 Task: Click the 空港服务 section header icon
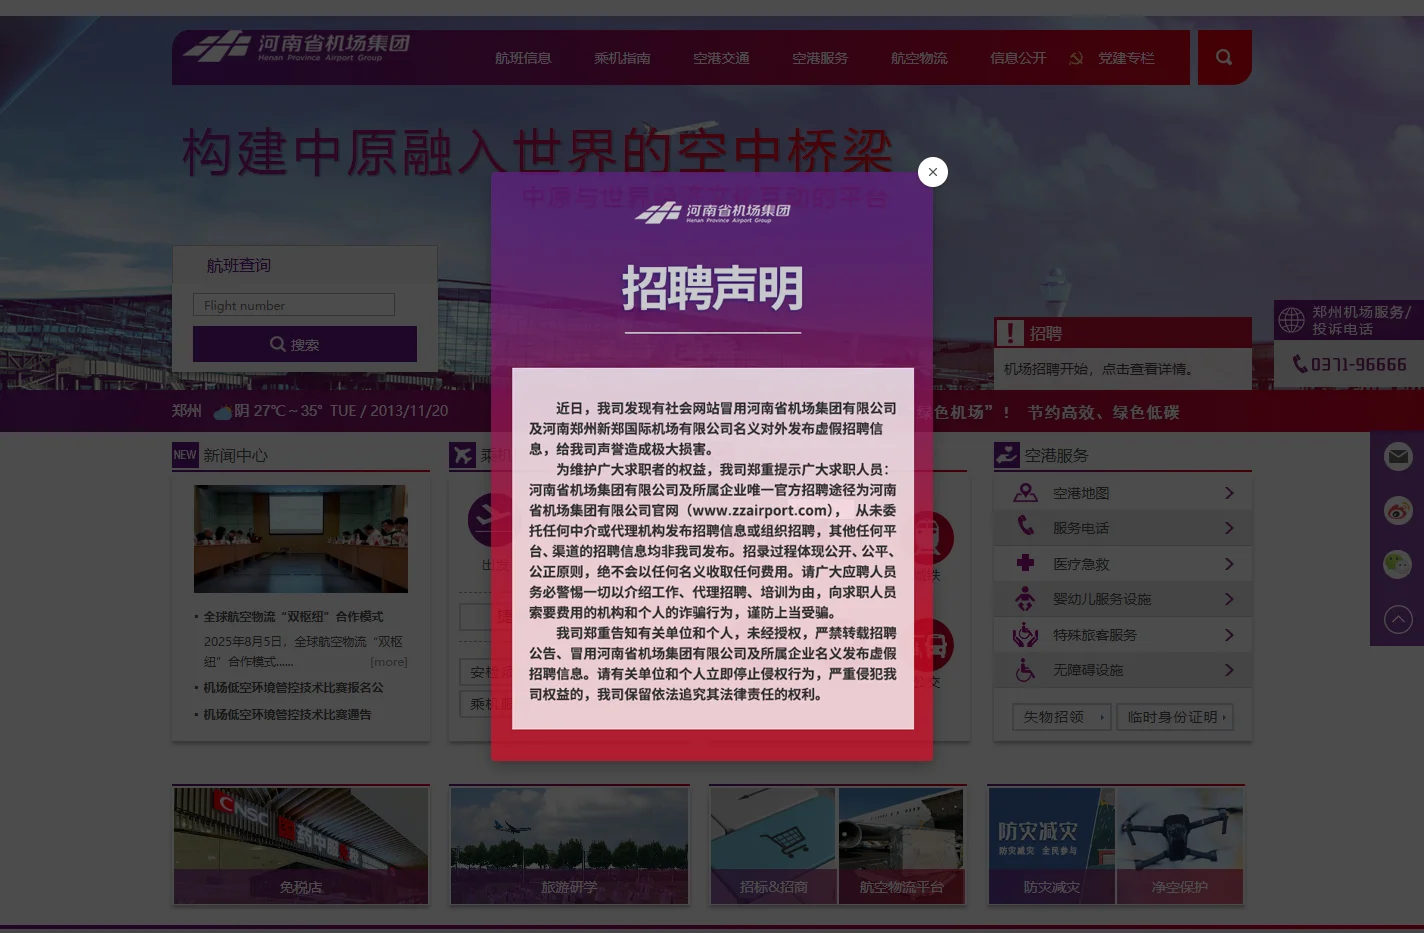click(x=1007, y=455)
